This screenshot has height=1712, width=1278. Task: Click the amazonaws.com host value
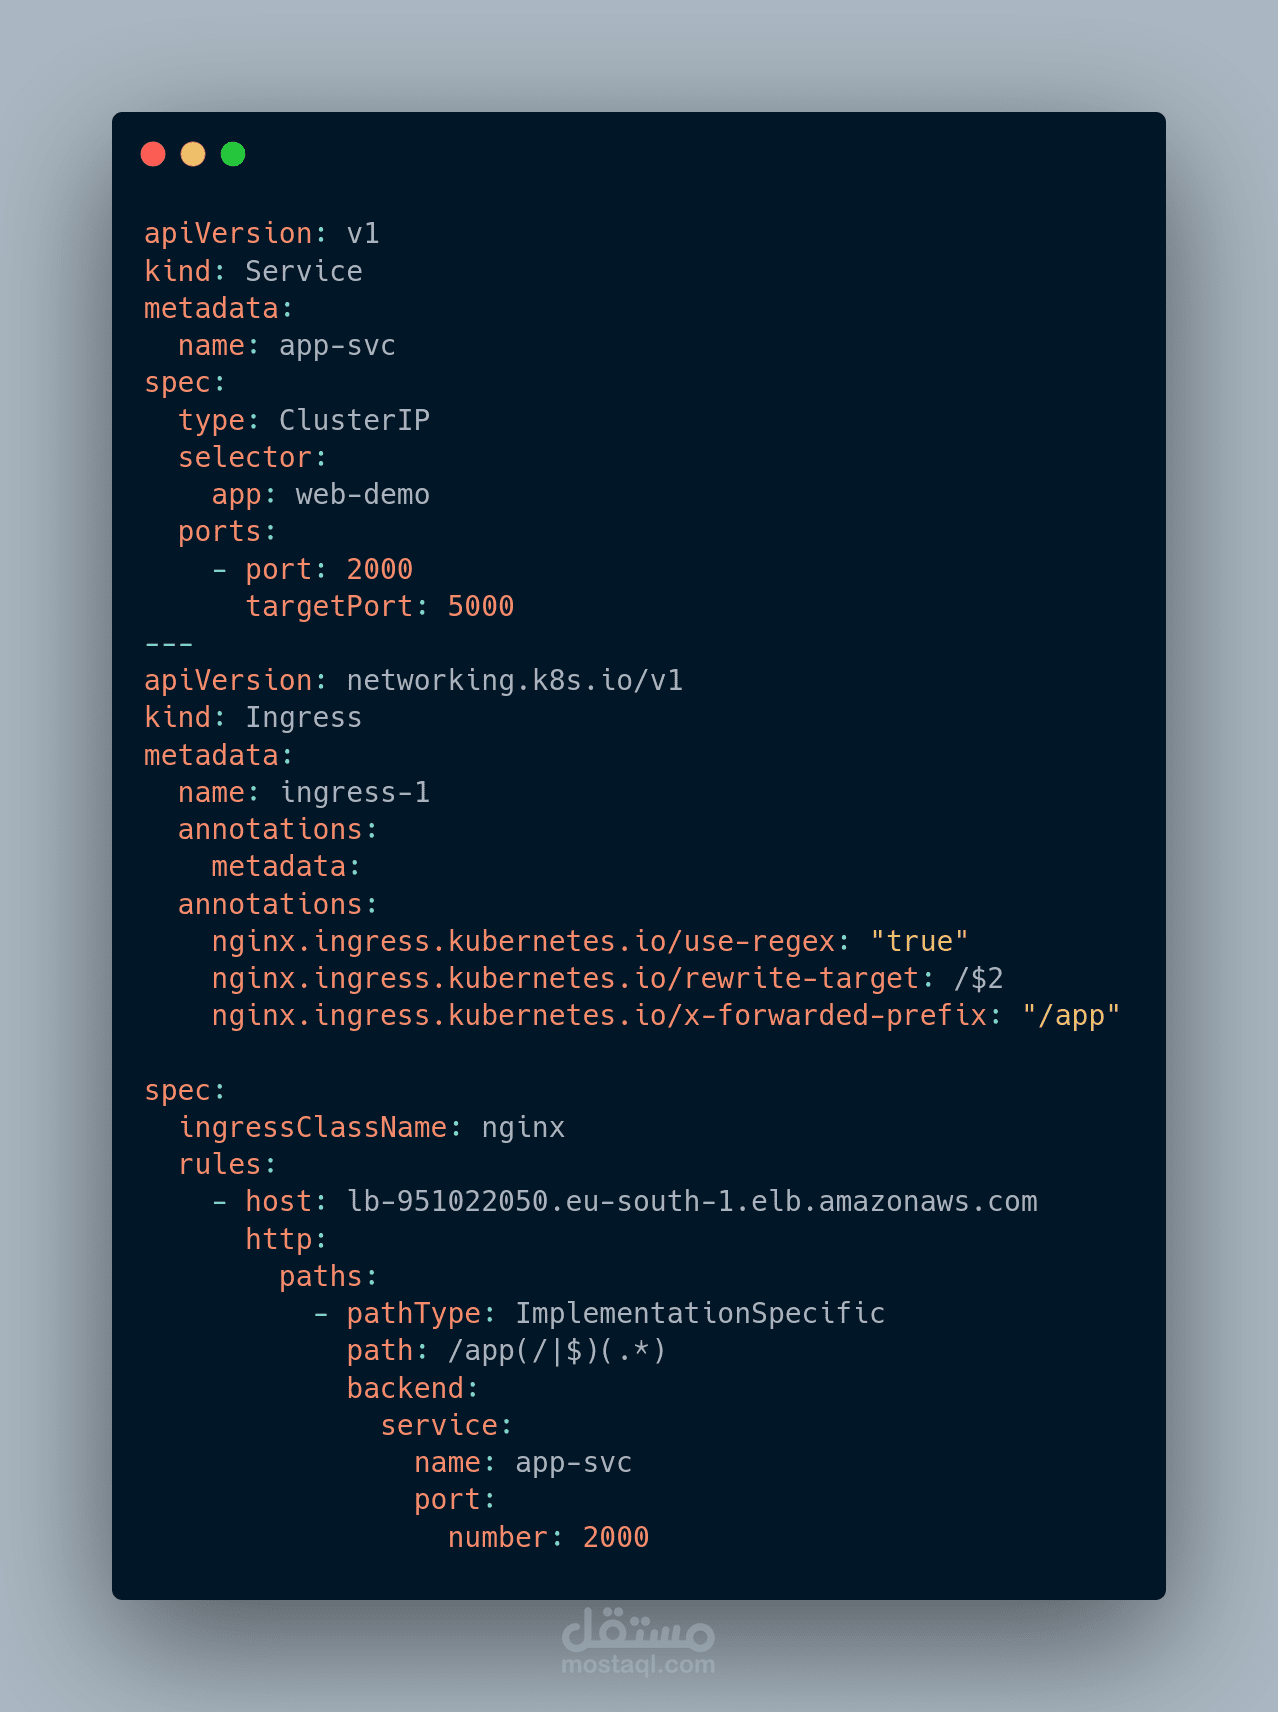[691, 1202]
